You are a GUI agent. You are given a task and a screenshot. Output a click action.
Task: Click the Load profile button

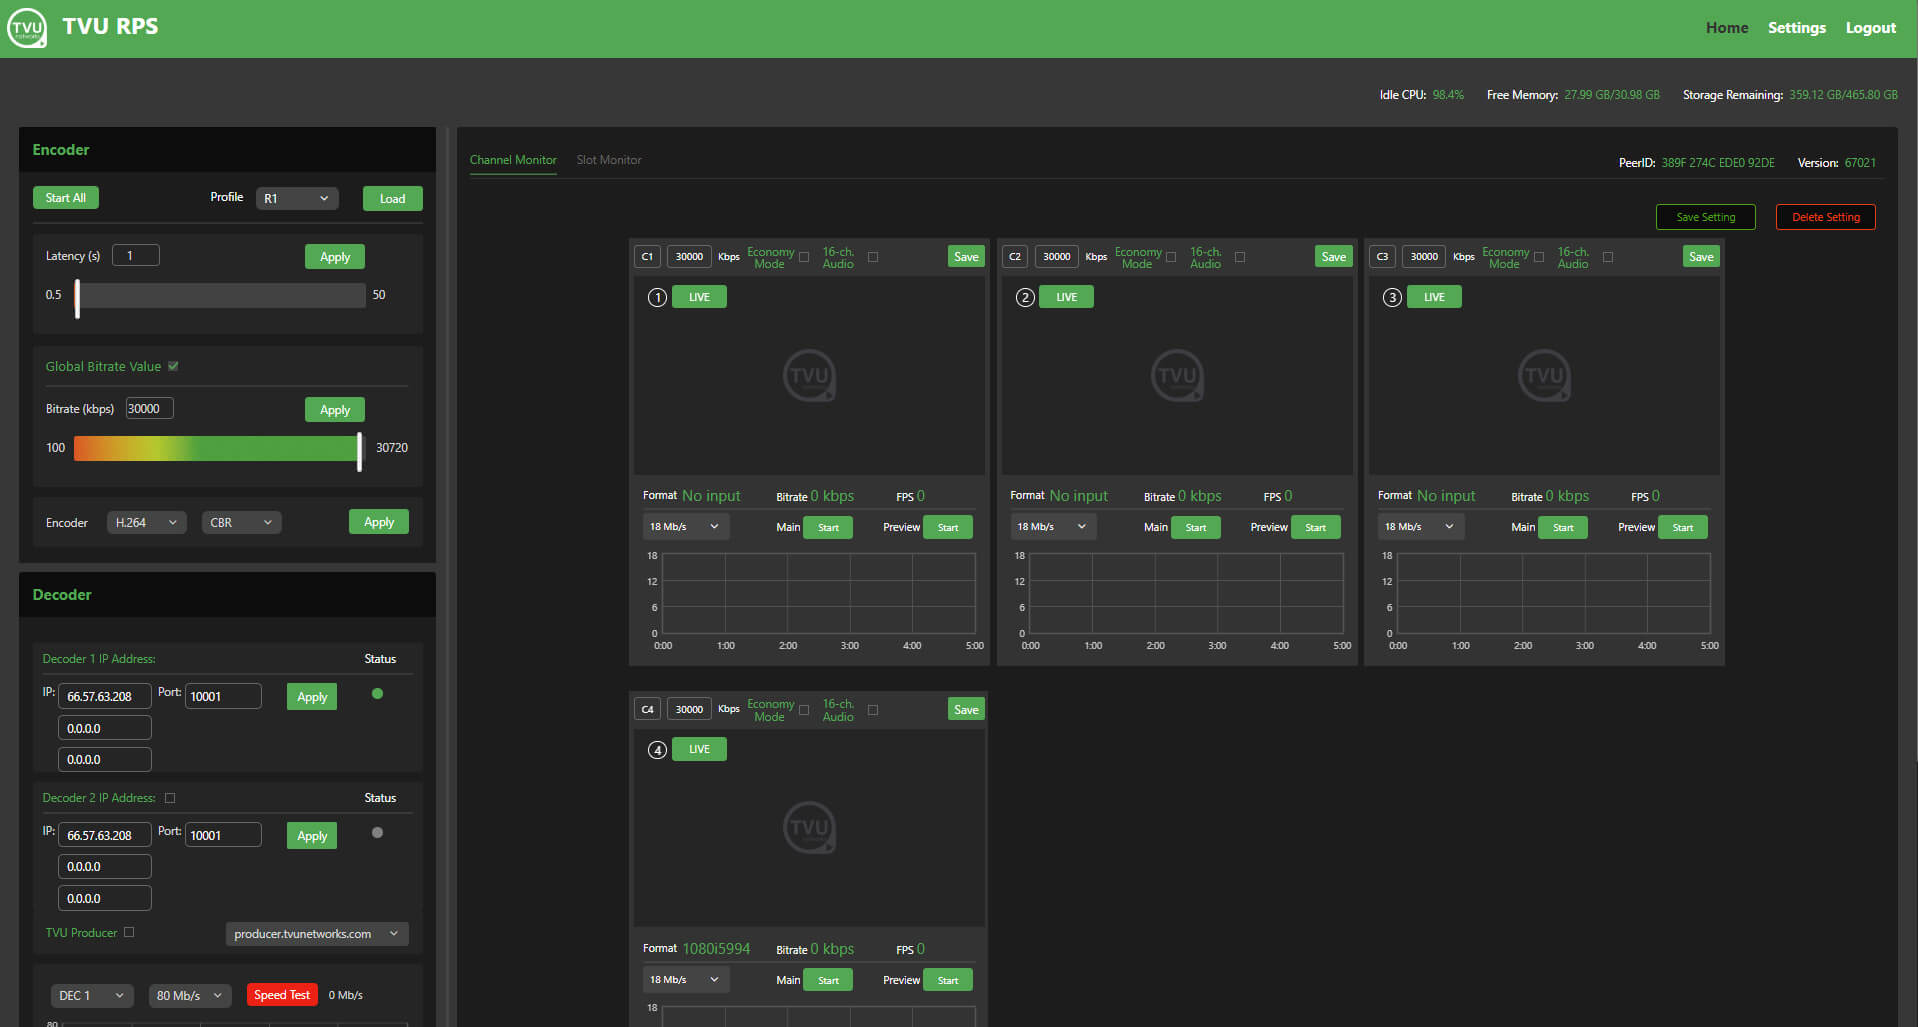pos(393,198)
